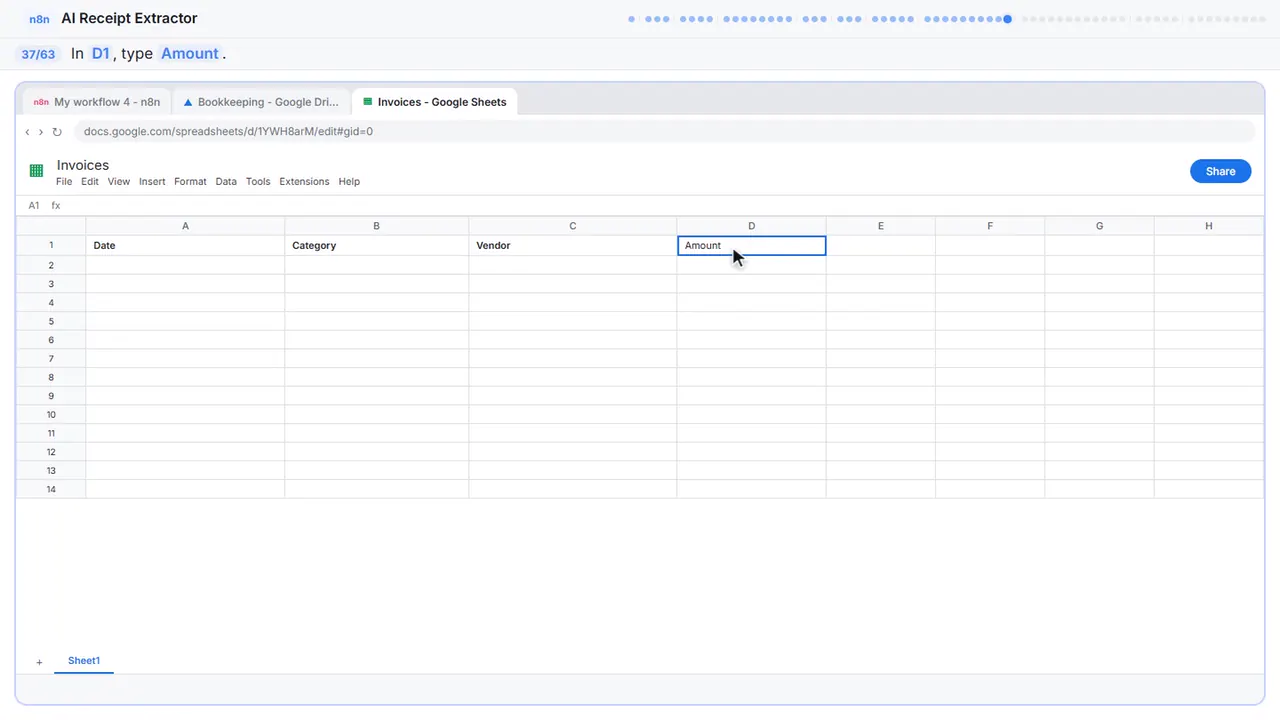Click the 37/63 step counter badge
The width and height of the screenshot is (1280, 720).
click(38, 54)
